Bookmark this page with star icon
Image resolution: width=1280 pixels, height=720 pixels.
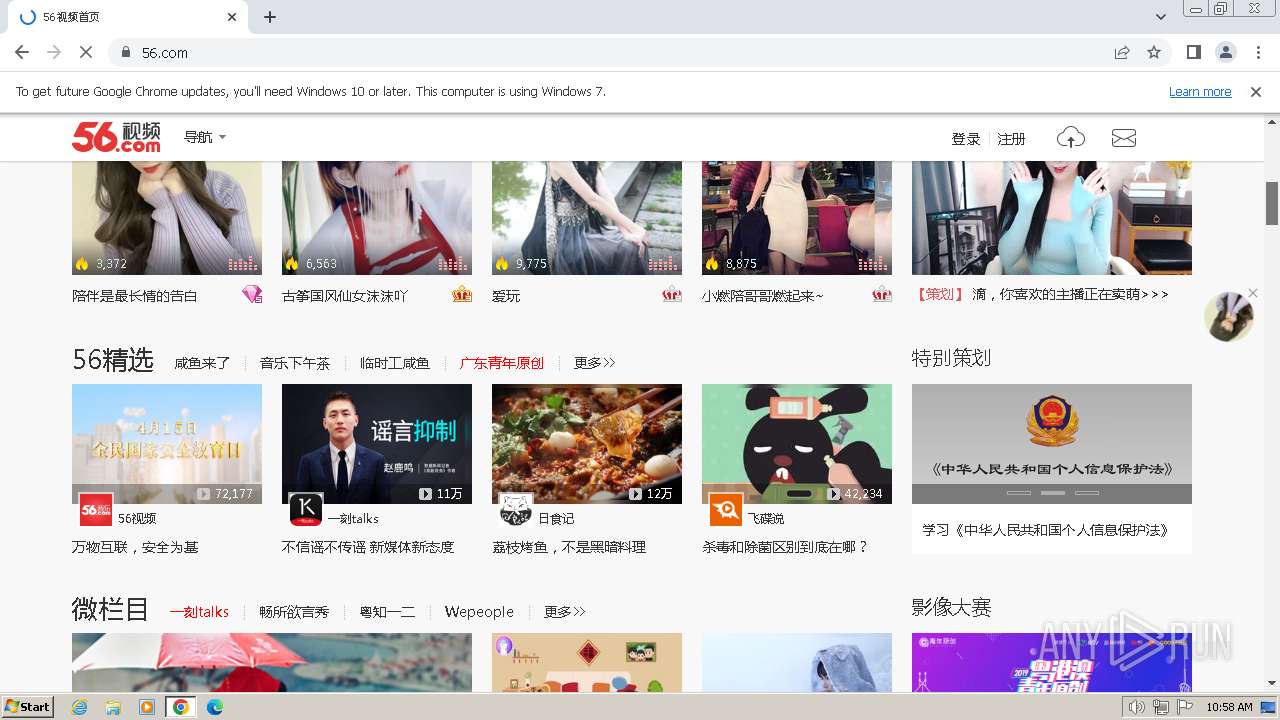(1154, 52)
